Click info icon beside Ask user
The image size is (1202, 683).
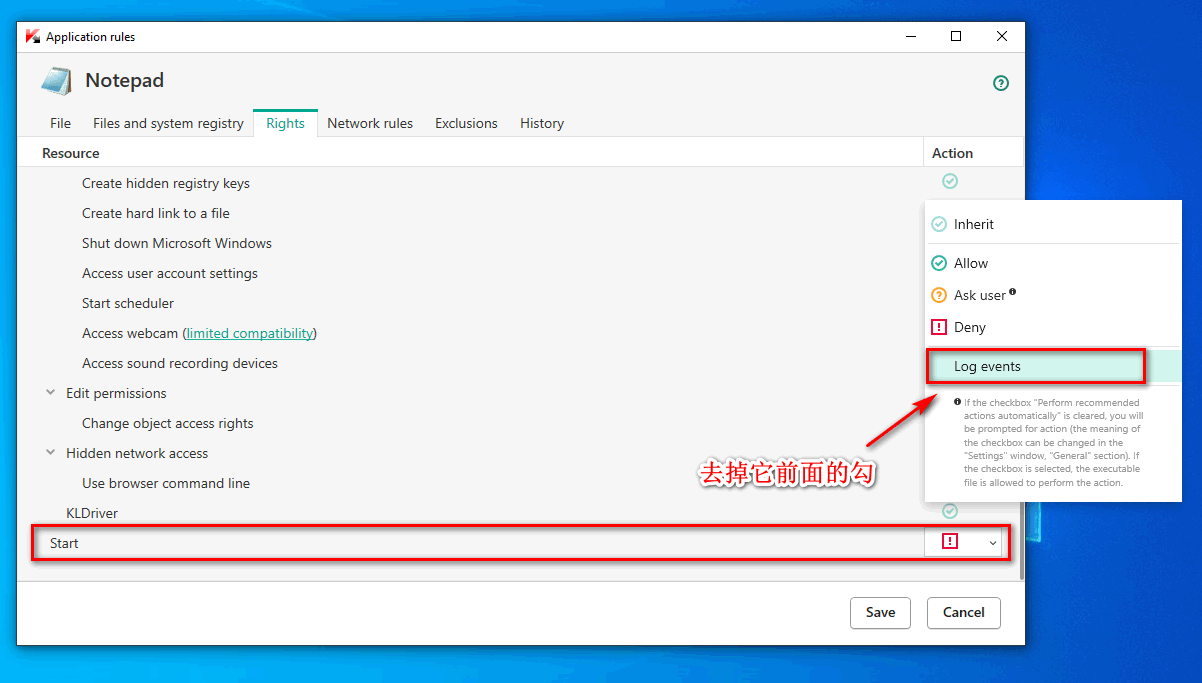(x=1013, y=292)
